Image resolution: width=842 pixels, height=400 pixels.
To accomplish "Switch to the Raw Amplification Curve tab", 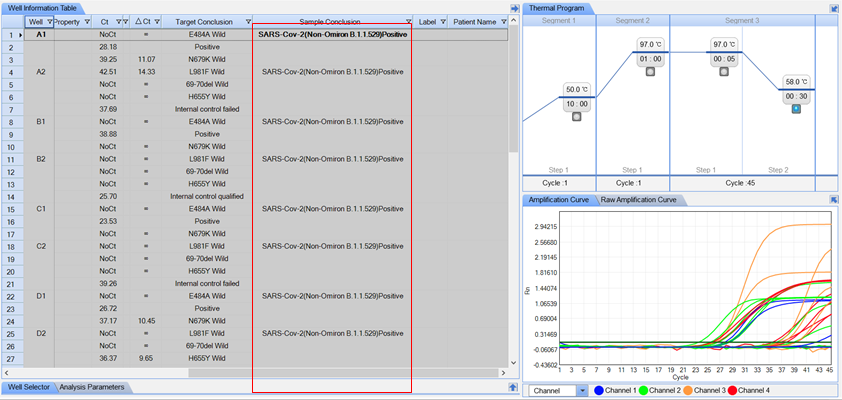I will click(639, 200).
